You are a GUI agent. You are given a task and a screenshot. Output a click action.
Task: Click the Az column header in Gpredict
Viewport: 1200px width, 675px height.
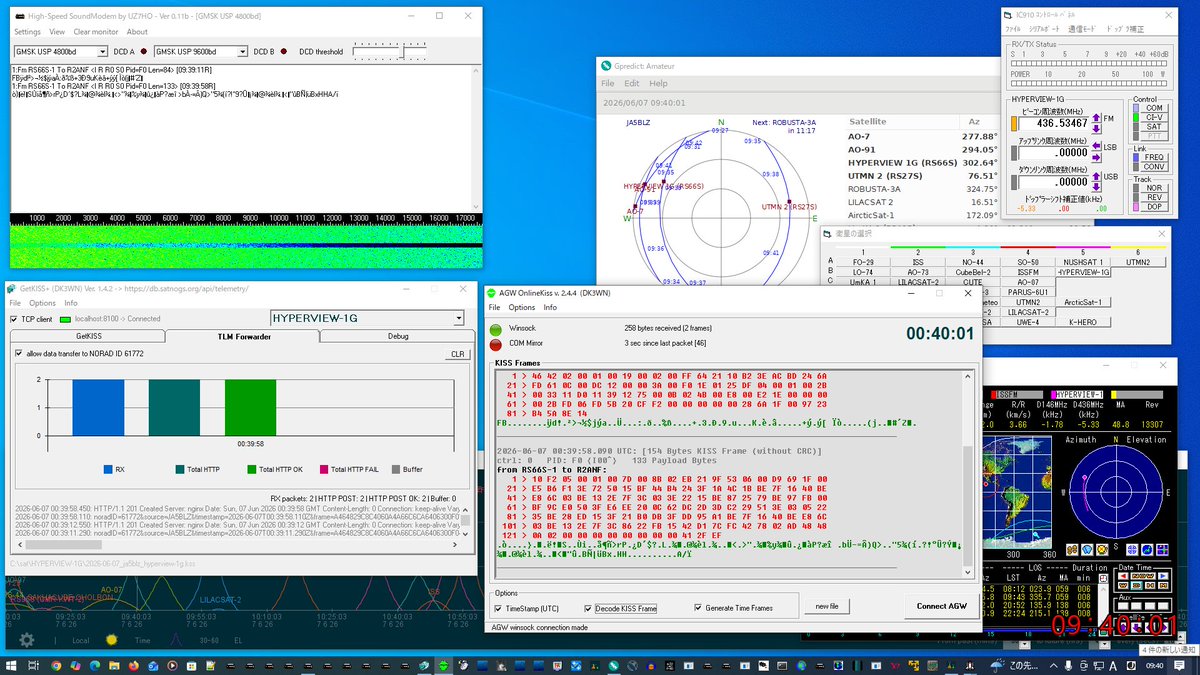tap(974, 120)
